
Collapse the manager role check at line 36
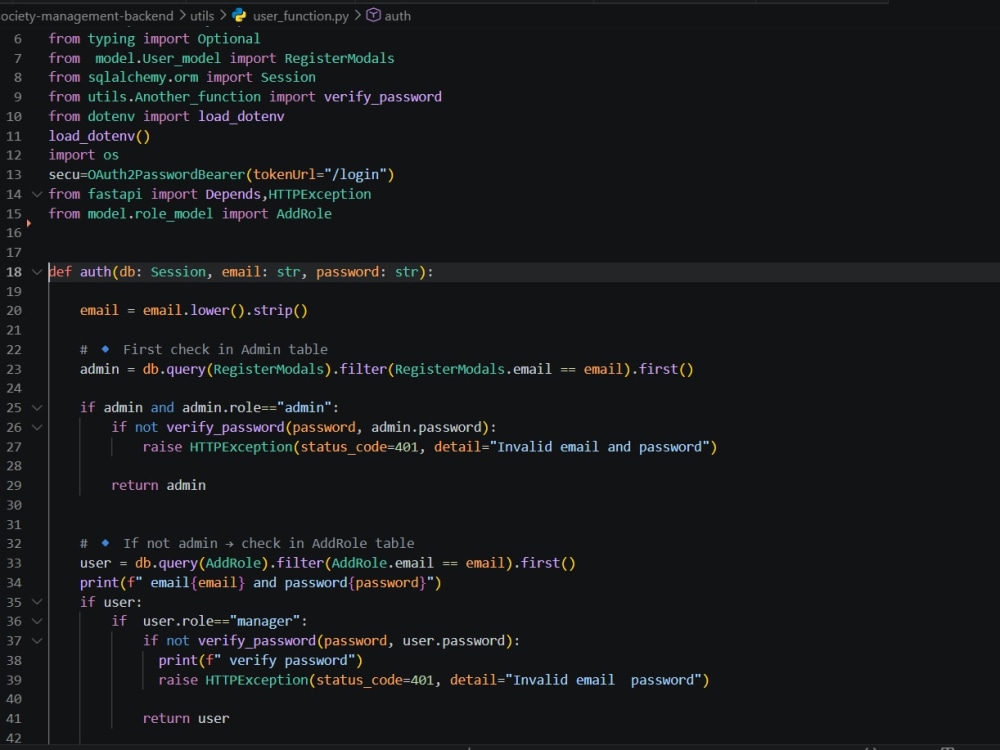tap(37, 621)
